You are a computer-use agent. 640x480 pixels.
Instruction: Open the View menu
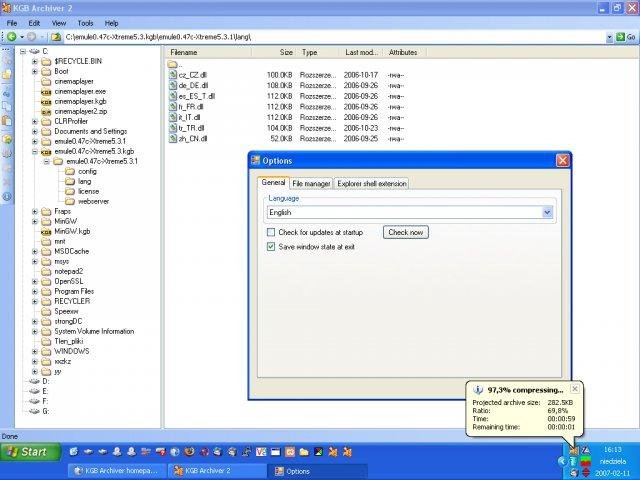pos(59,23)
